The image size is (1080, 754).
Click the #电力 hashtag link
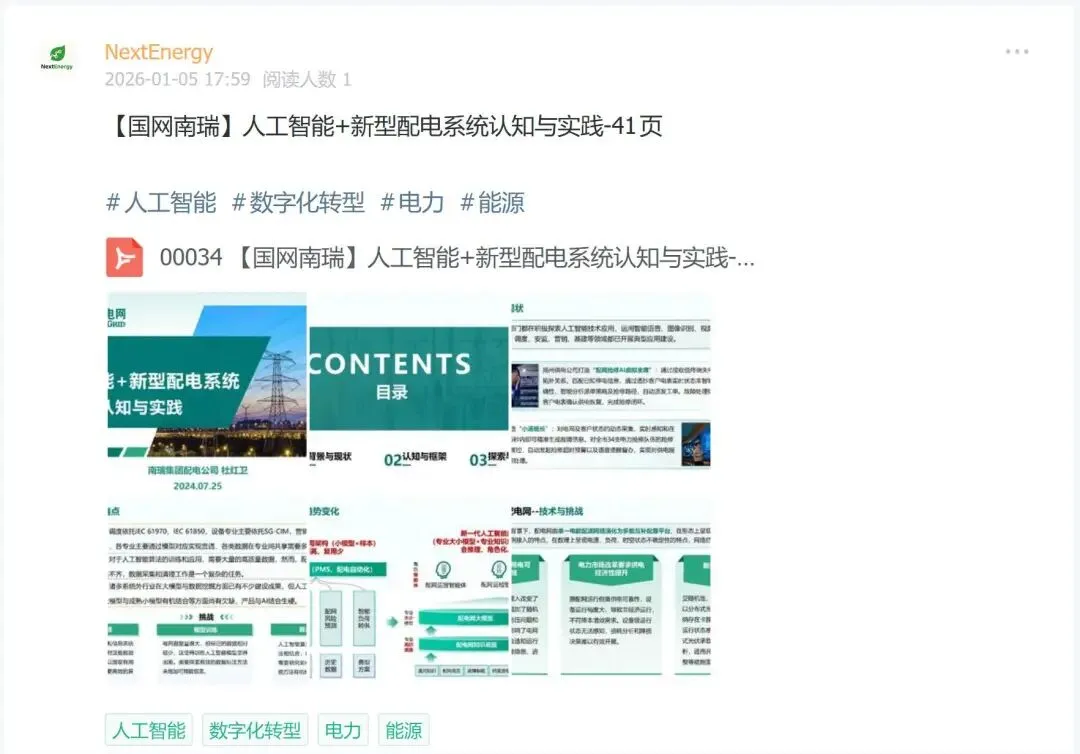pyautogui.click(x=413, y=202)
